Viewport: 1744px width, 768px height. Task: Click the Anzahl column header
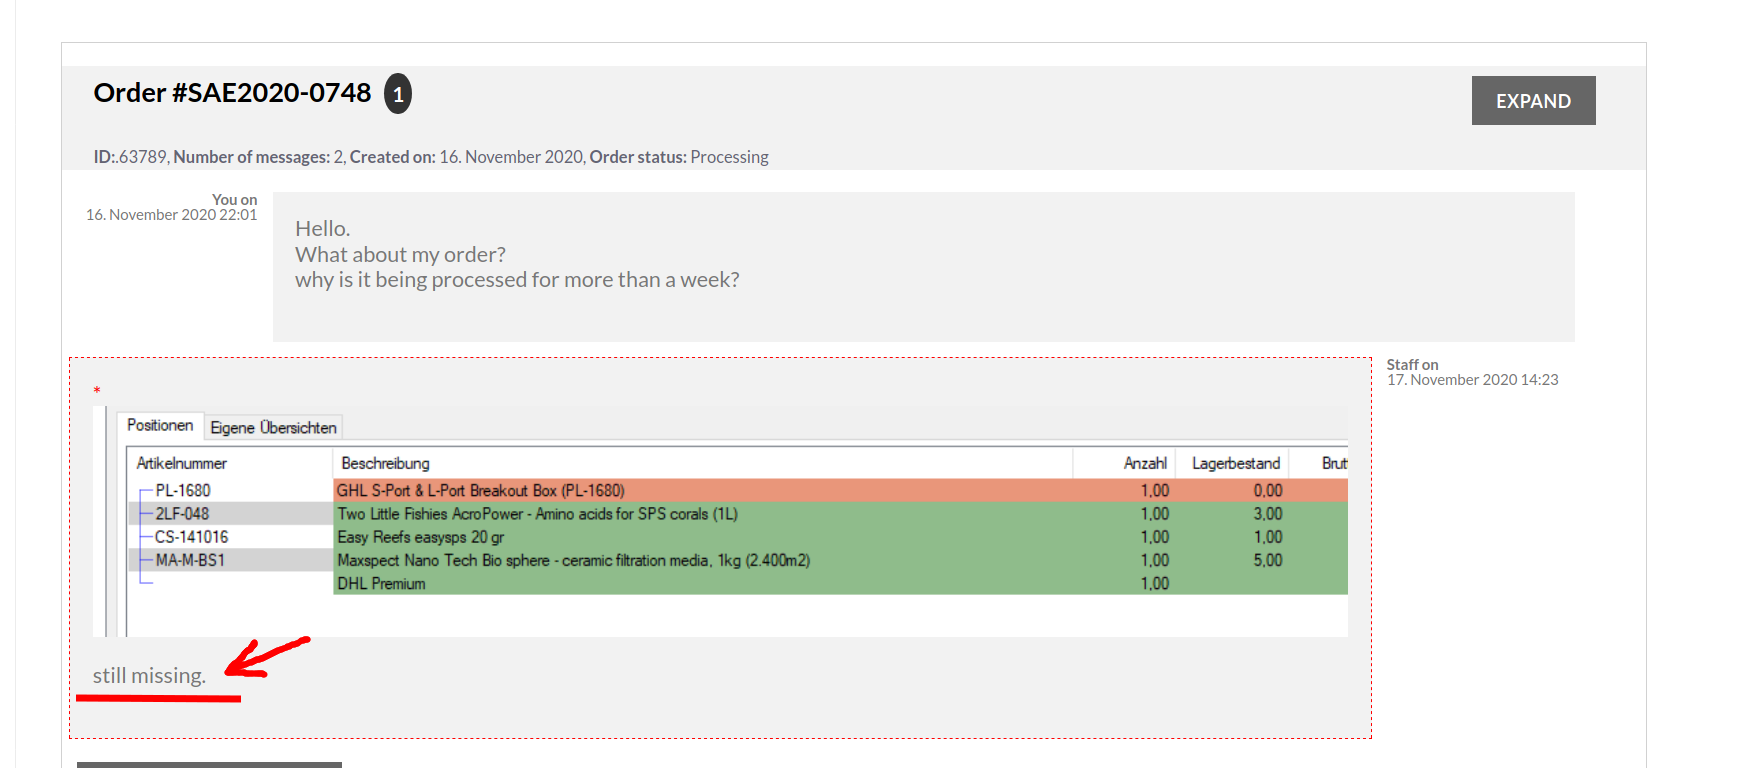click(x=1144, y=463)
